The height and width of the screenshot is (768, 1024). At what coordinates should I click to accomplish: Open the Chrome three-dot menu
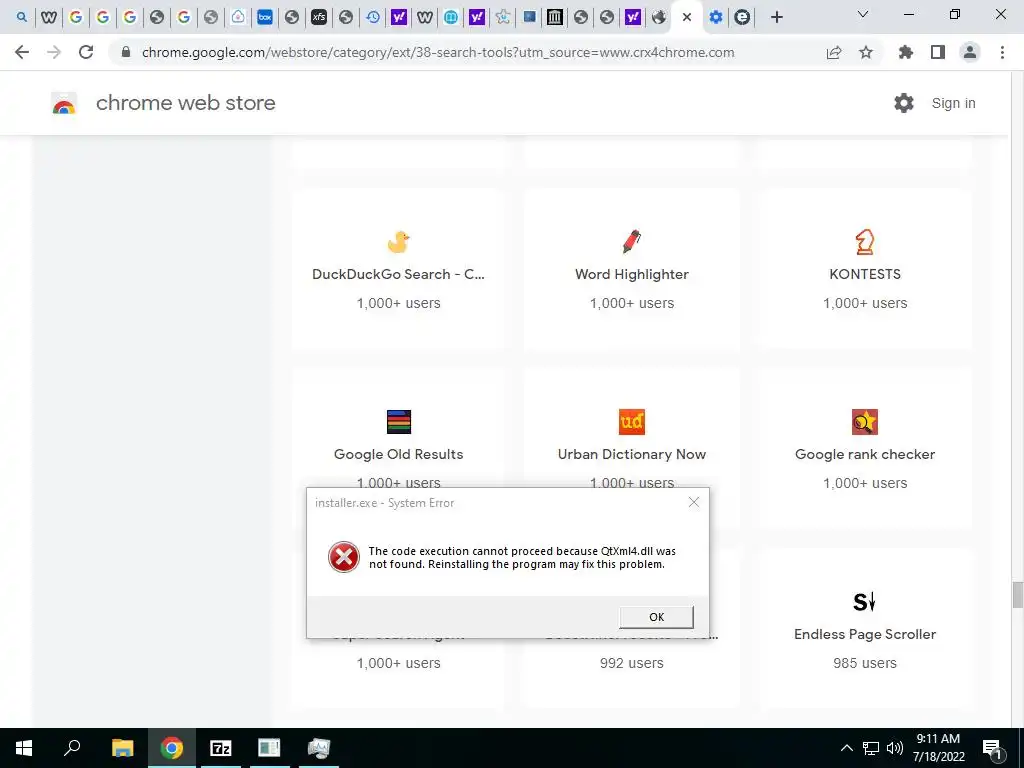(x=1002, y=52)
